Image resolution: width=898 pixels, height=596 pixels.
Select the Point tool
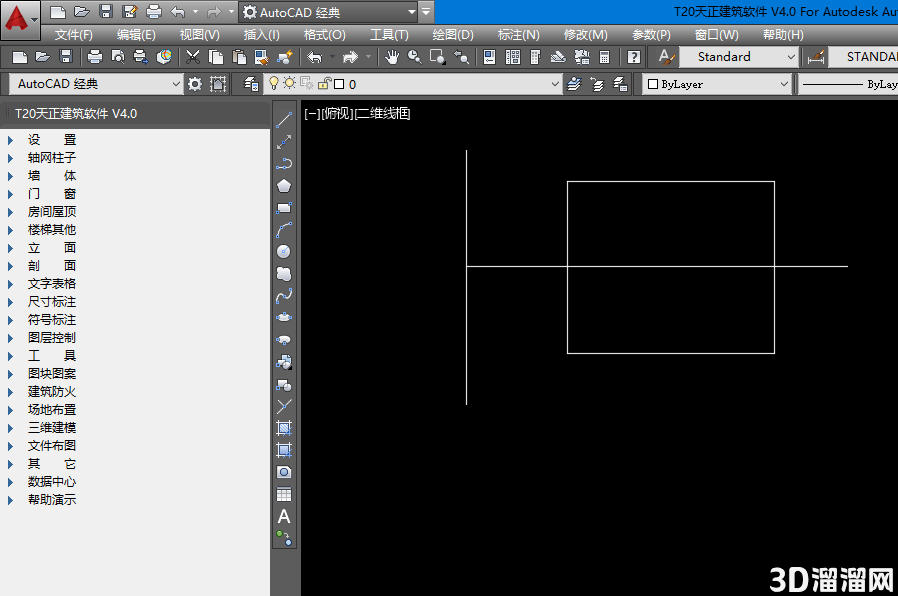pyautogui.click(x=284, y=406)
